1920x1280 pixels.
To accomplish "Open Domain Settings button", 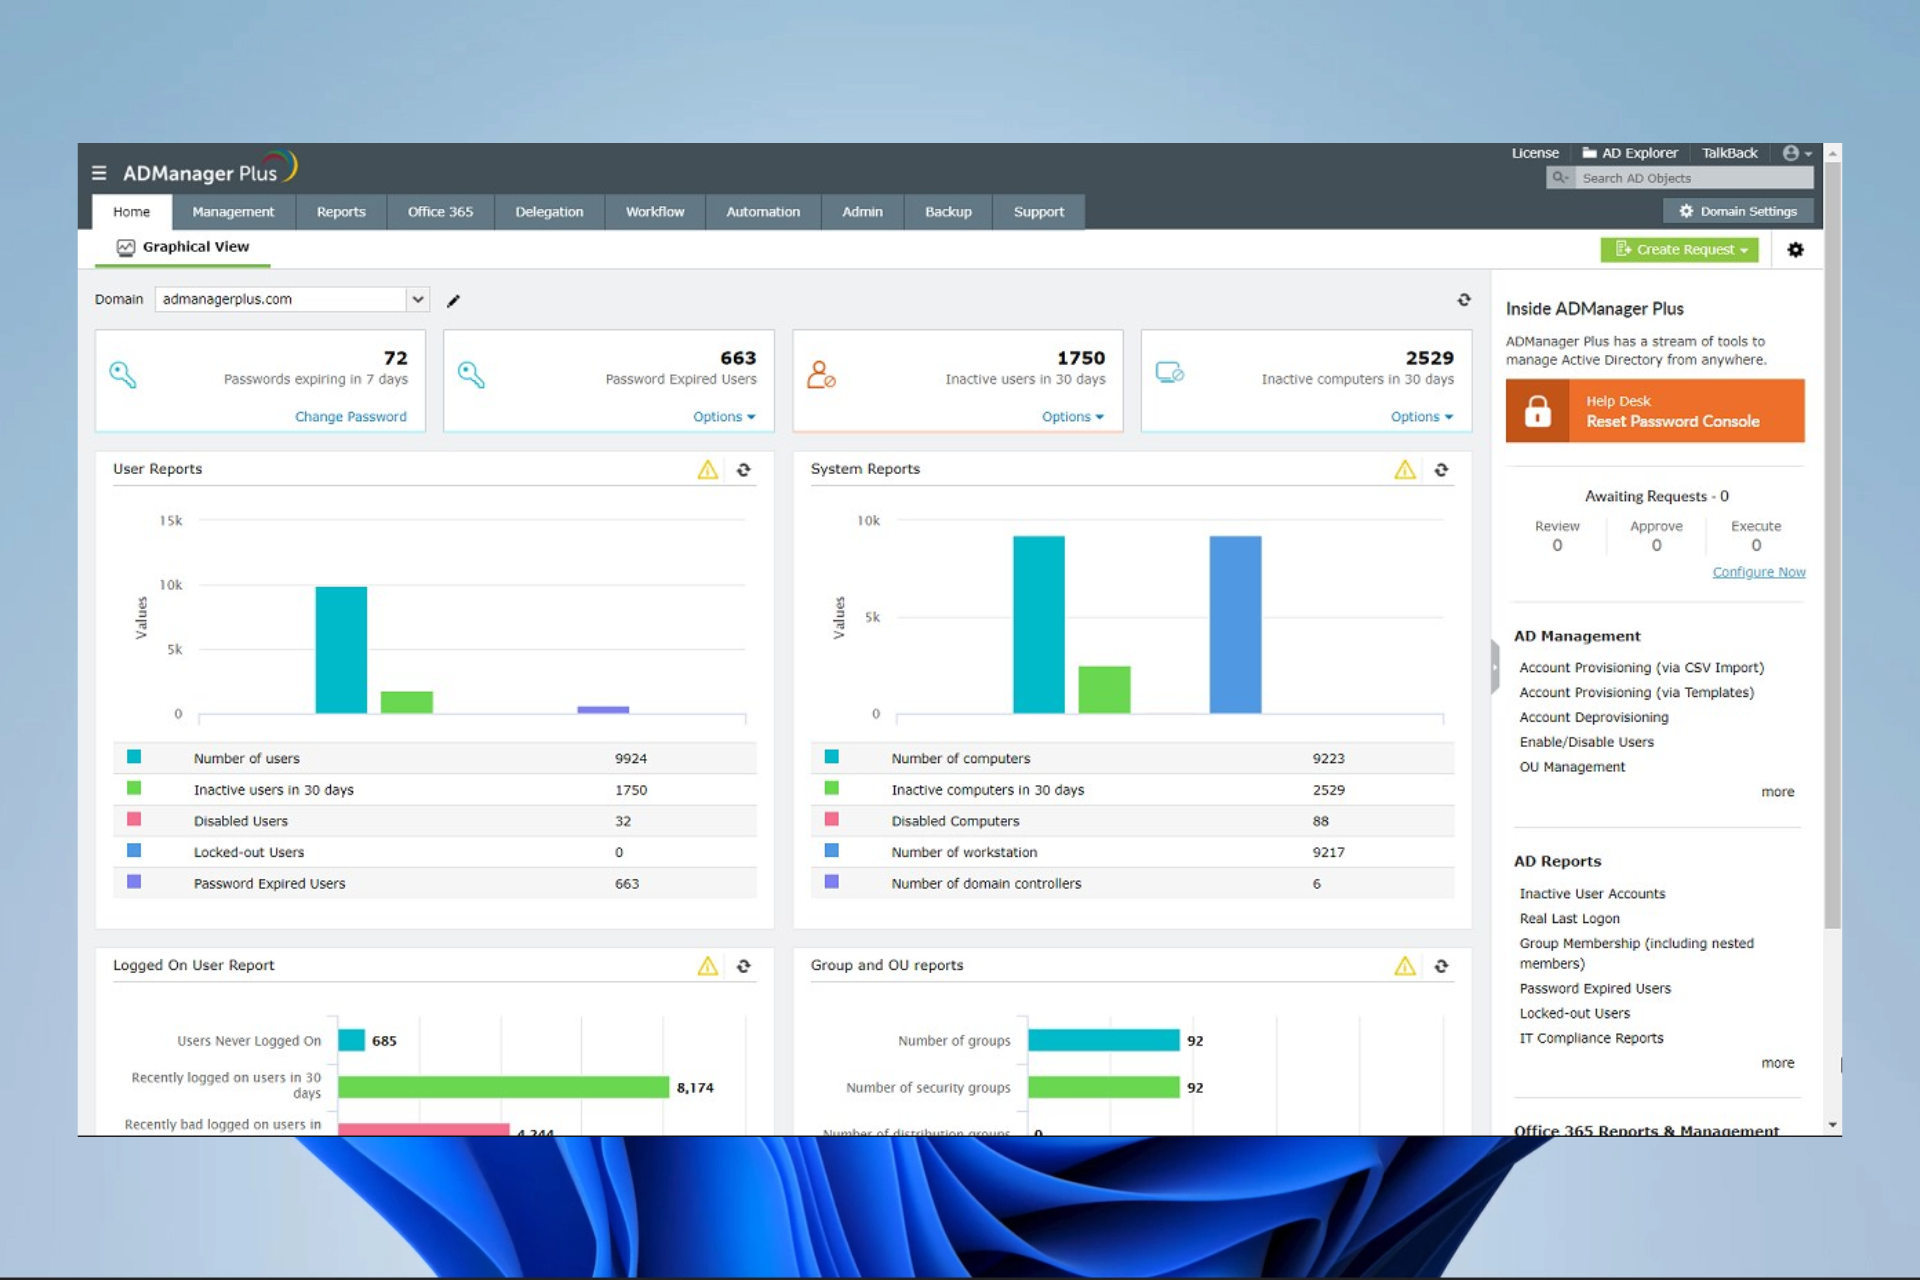I will pos(1738,211).
